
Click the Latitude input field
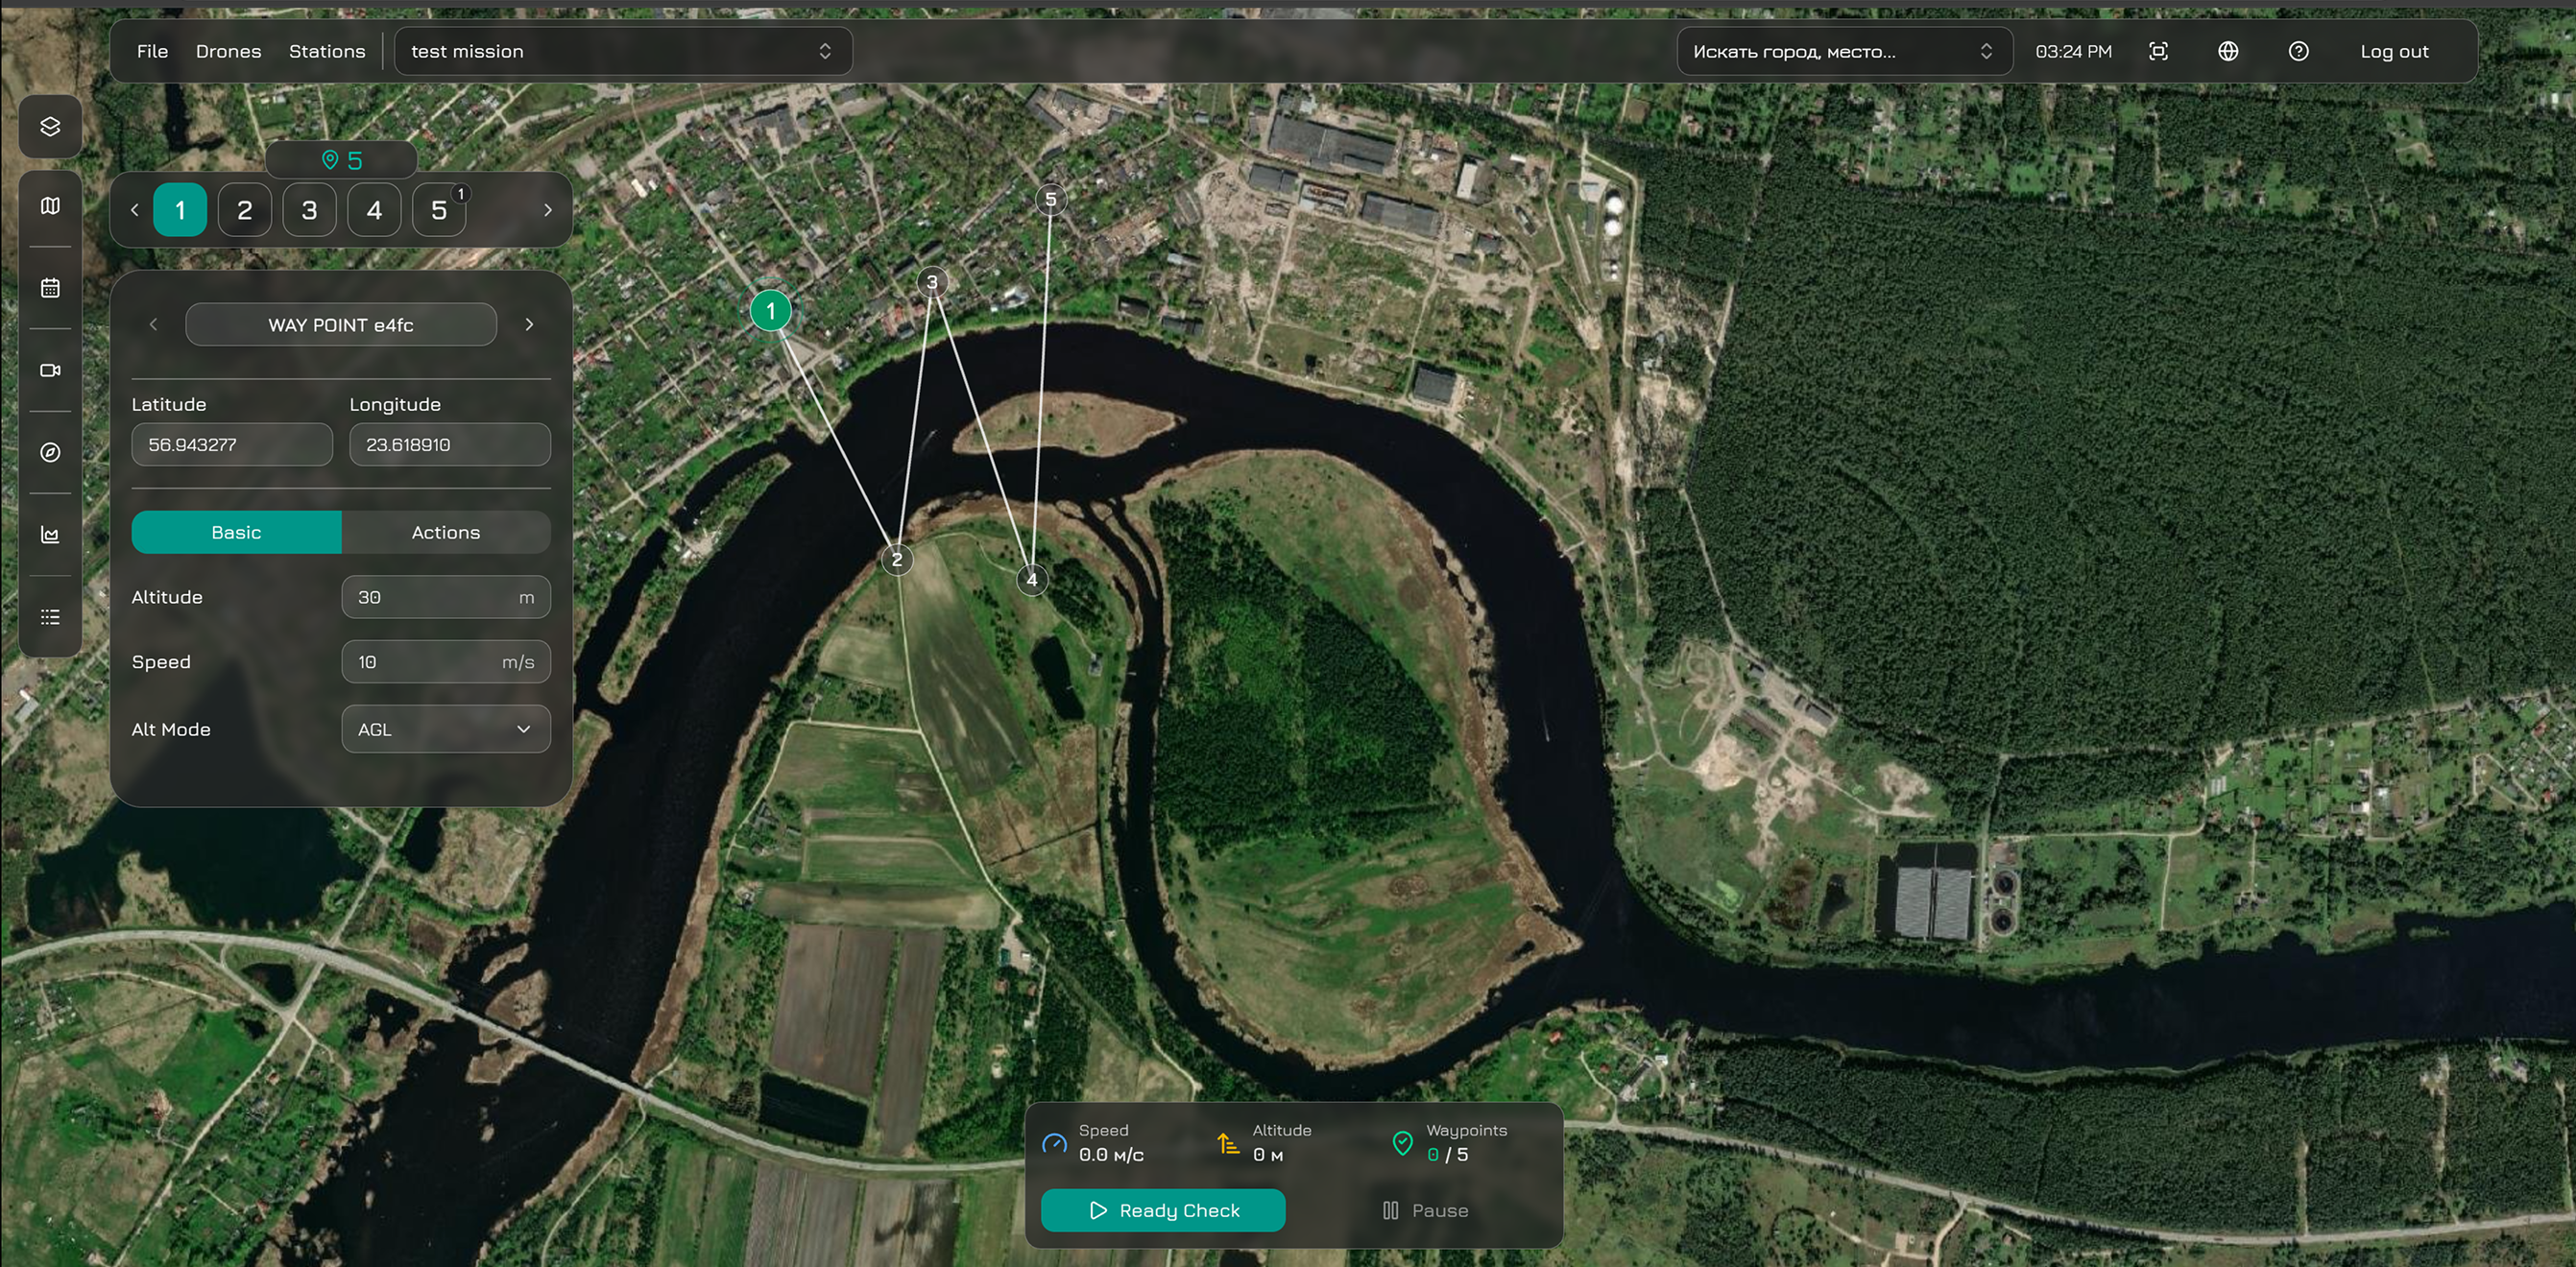(232, 444)
